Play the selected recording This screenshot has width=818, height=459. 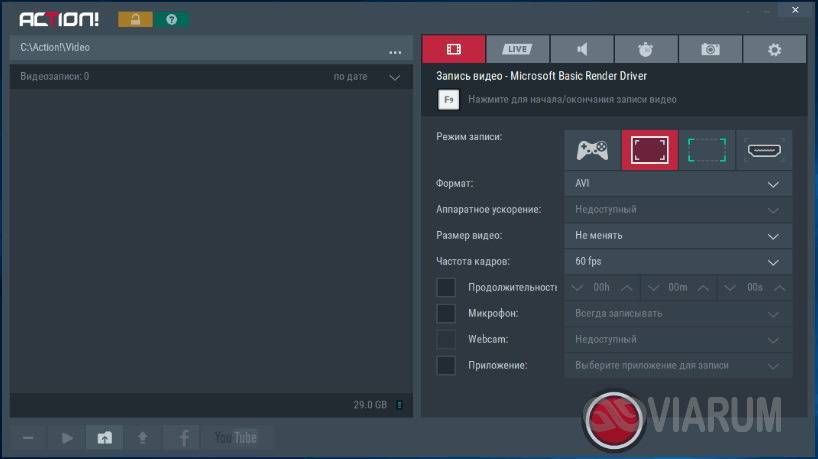pos(67,437)
